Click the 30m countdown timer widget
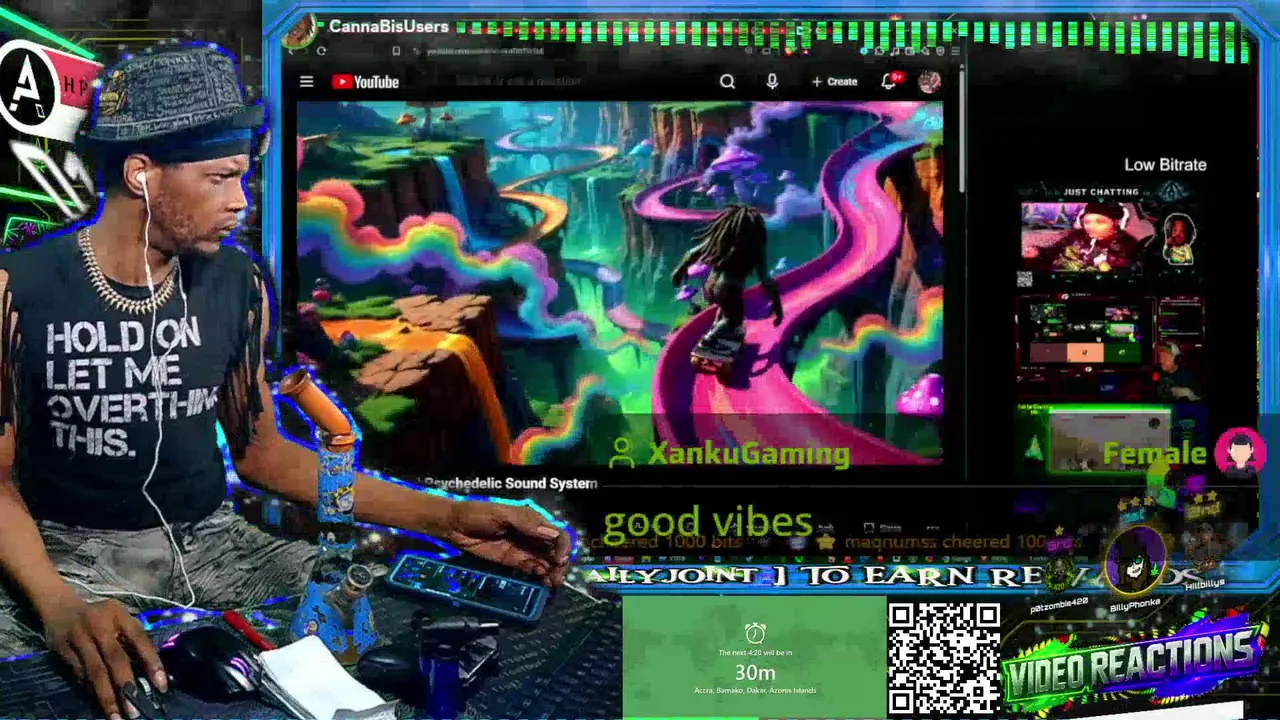Viewport: 1280px width, 720px height. point(755,659)
